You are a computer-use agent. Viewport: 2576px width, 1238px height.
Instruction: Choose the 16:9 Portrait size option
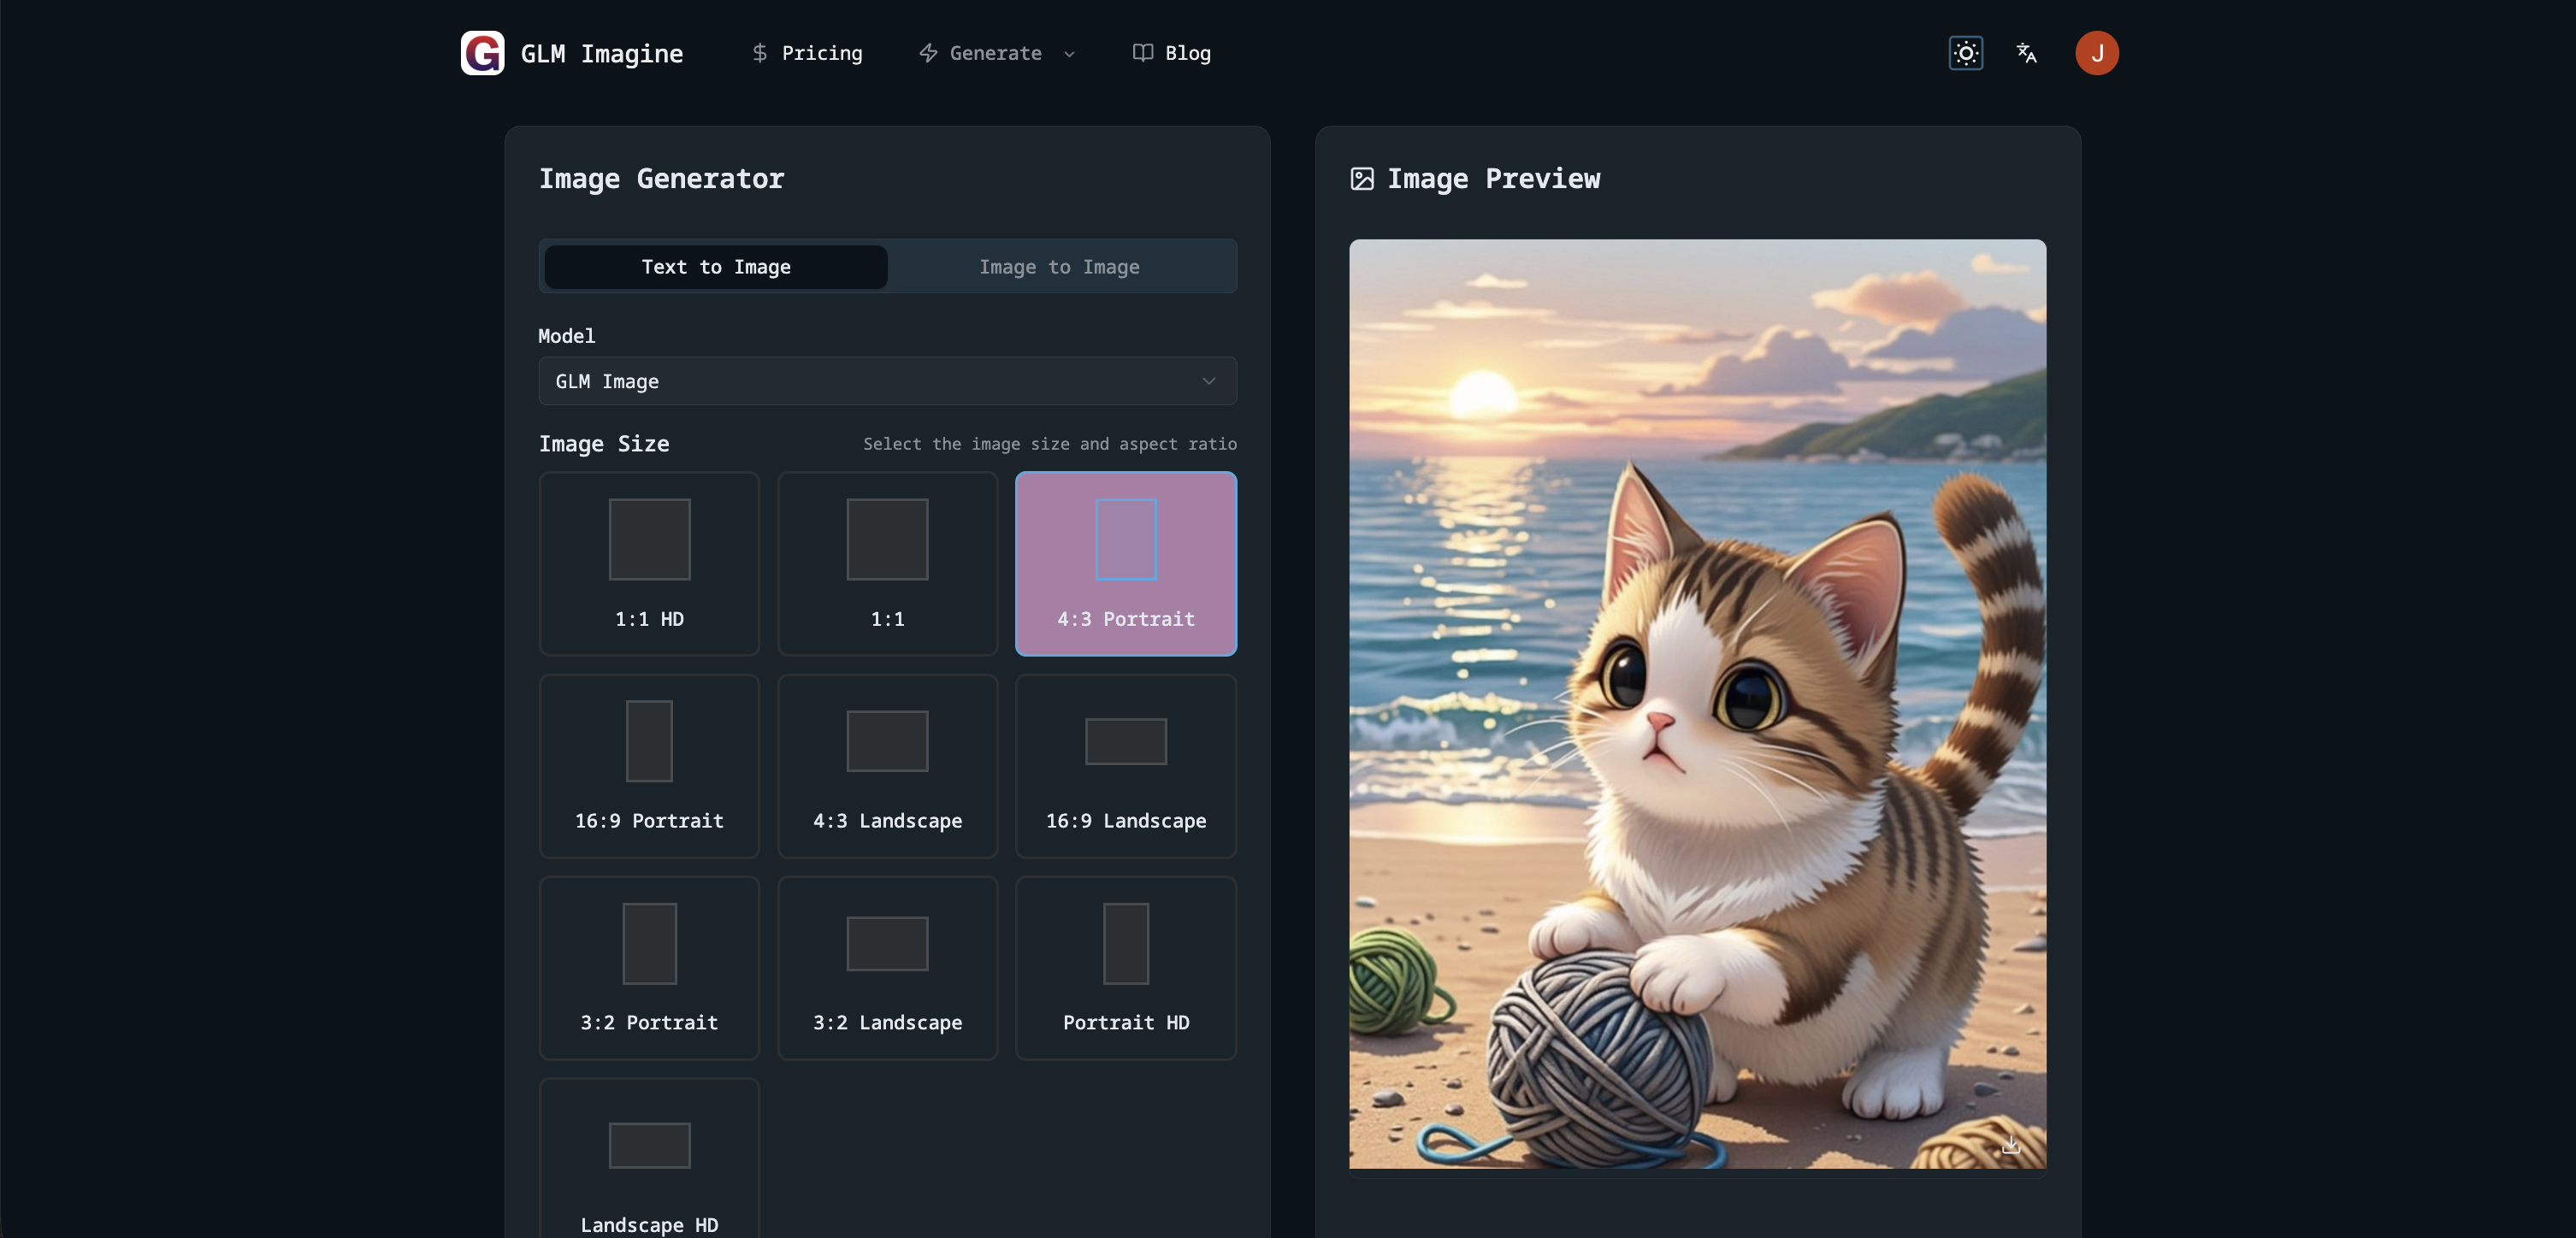pos(649,766)
